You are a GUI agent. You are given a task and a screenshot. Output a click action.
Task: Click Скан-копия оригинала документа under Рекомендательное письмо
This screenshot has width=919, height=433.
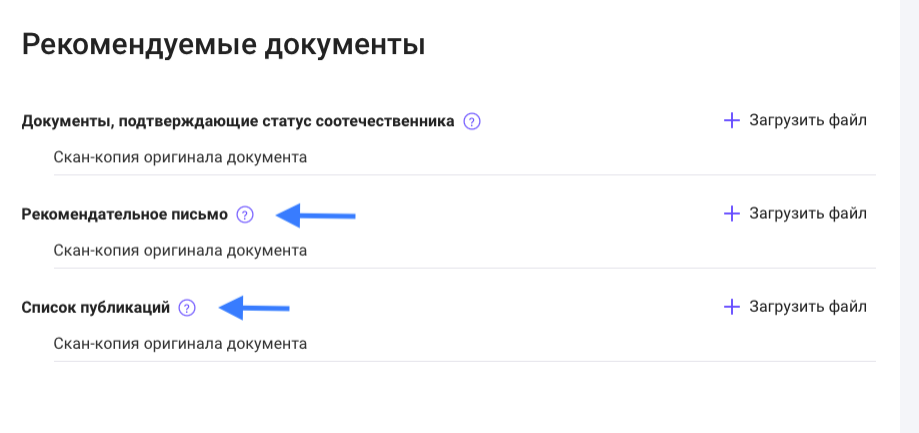pyautogui.click(x=180, y=250)
